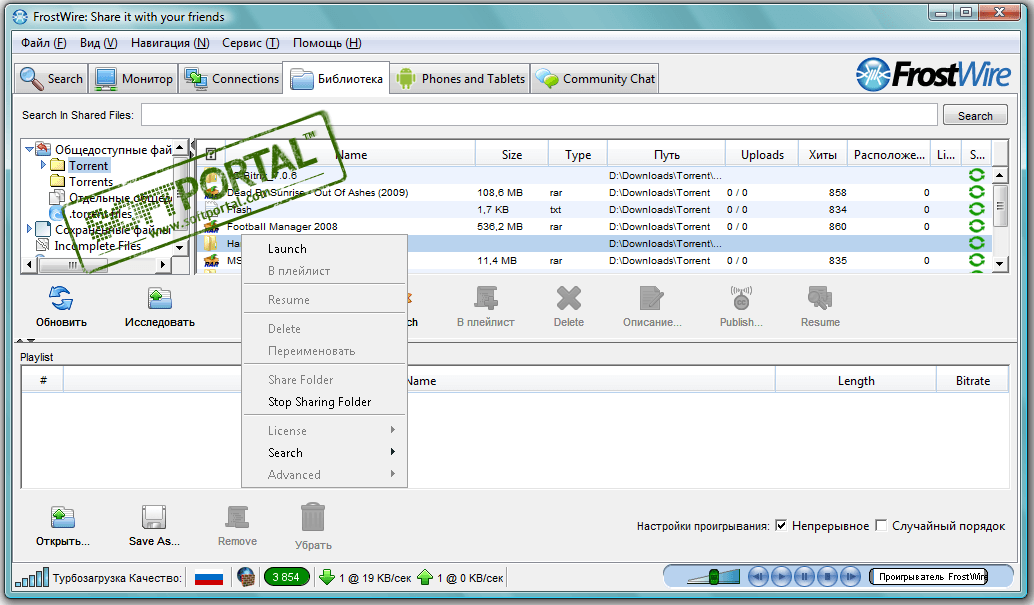Open the Сервис menu
This screenshot has height=605, width=1034.
(x=251, y=43)
